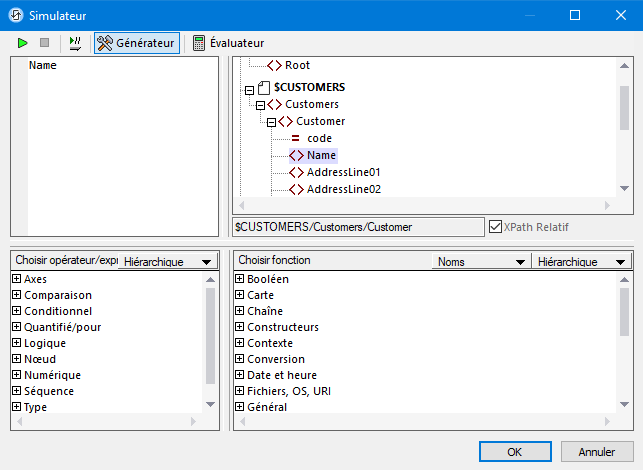Click the $CUSTOMERS document icon

[x=264, y=88]
